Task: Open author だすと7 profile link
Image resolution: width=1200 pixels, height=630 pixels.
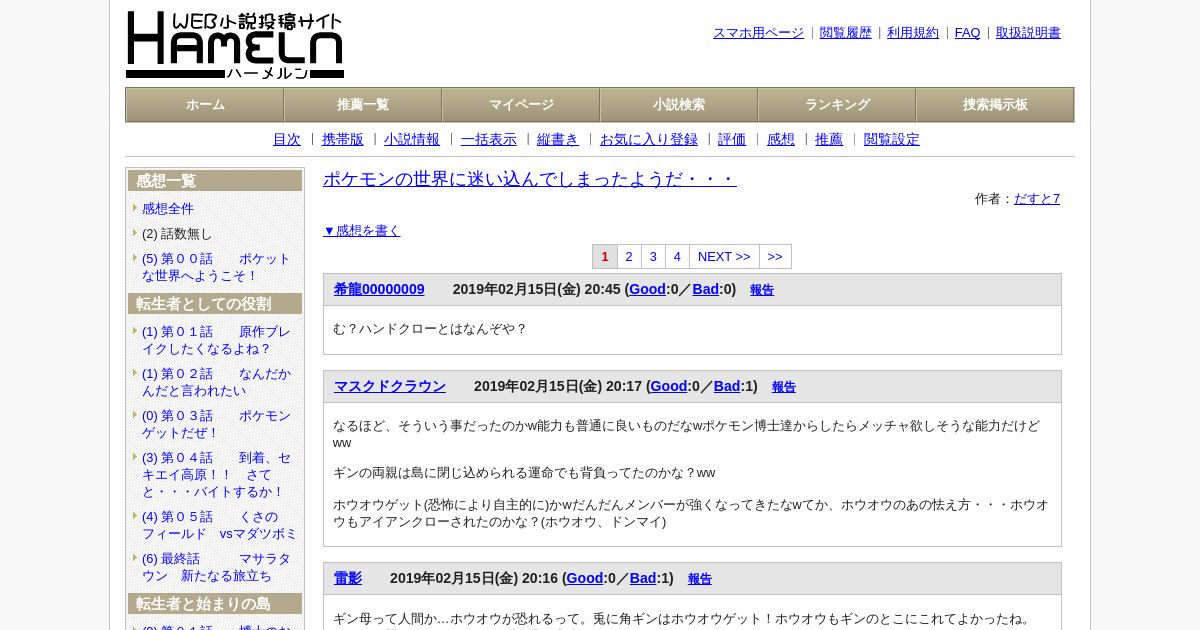Action: (1037, 199)
